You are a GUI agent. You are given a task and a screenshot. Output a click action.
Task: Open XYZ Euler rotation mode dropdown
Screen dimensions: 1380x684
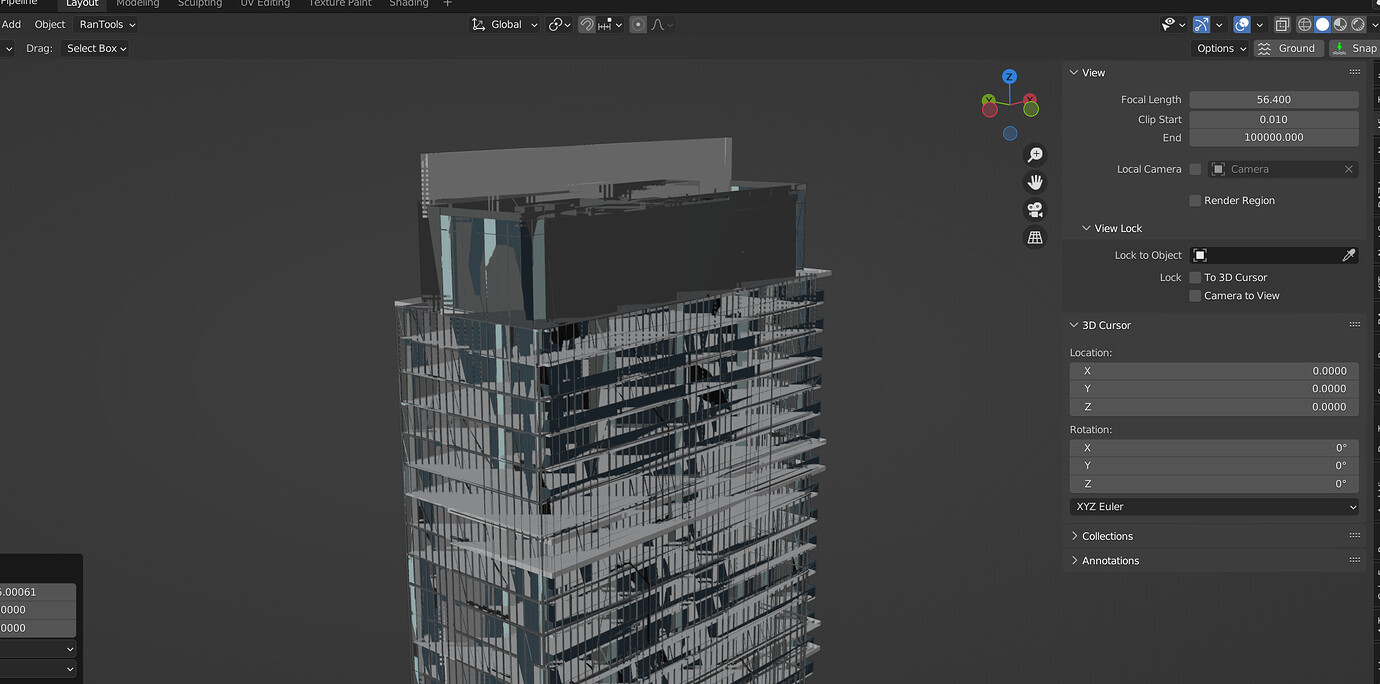coord(1214,507)
